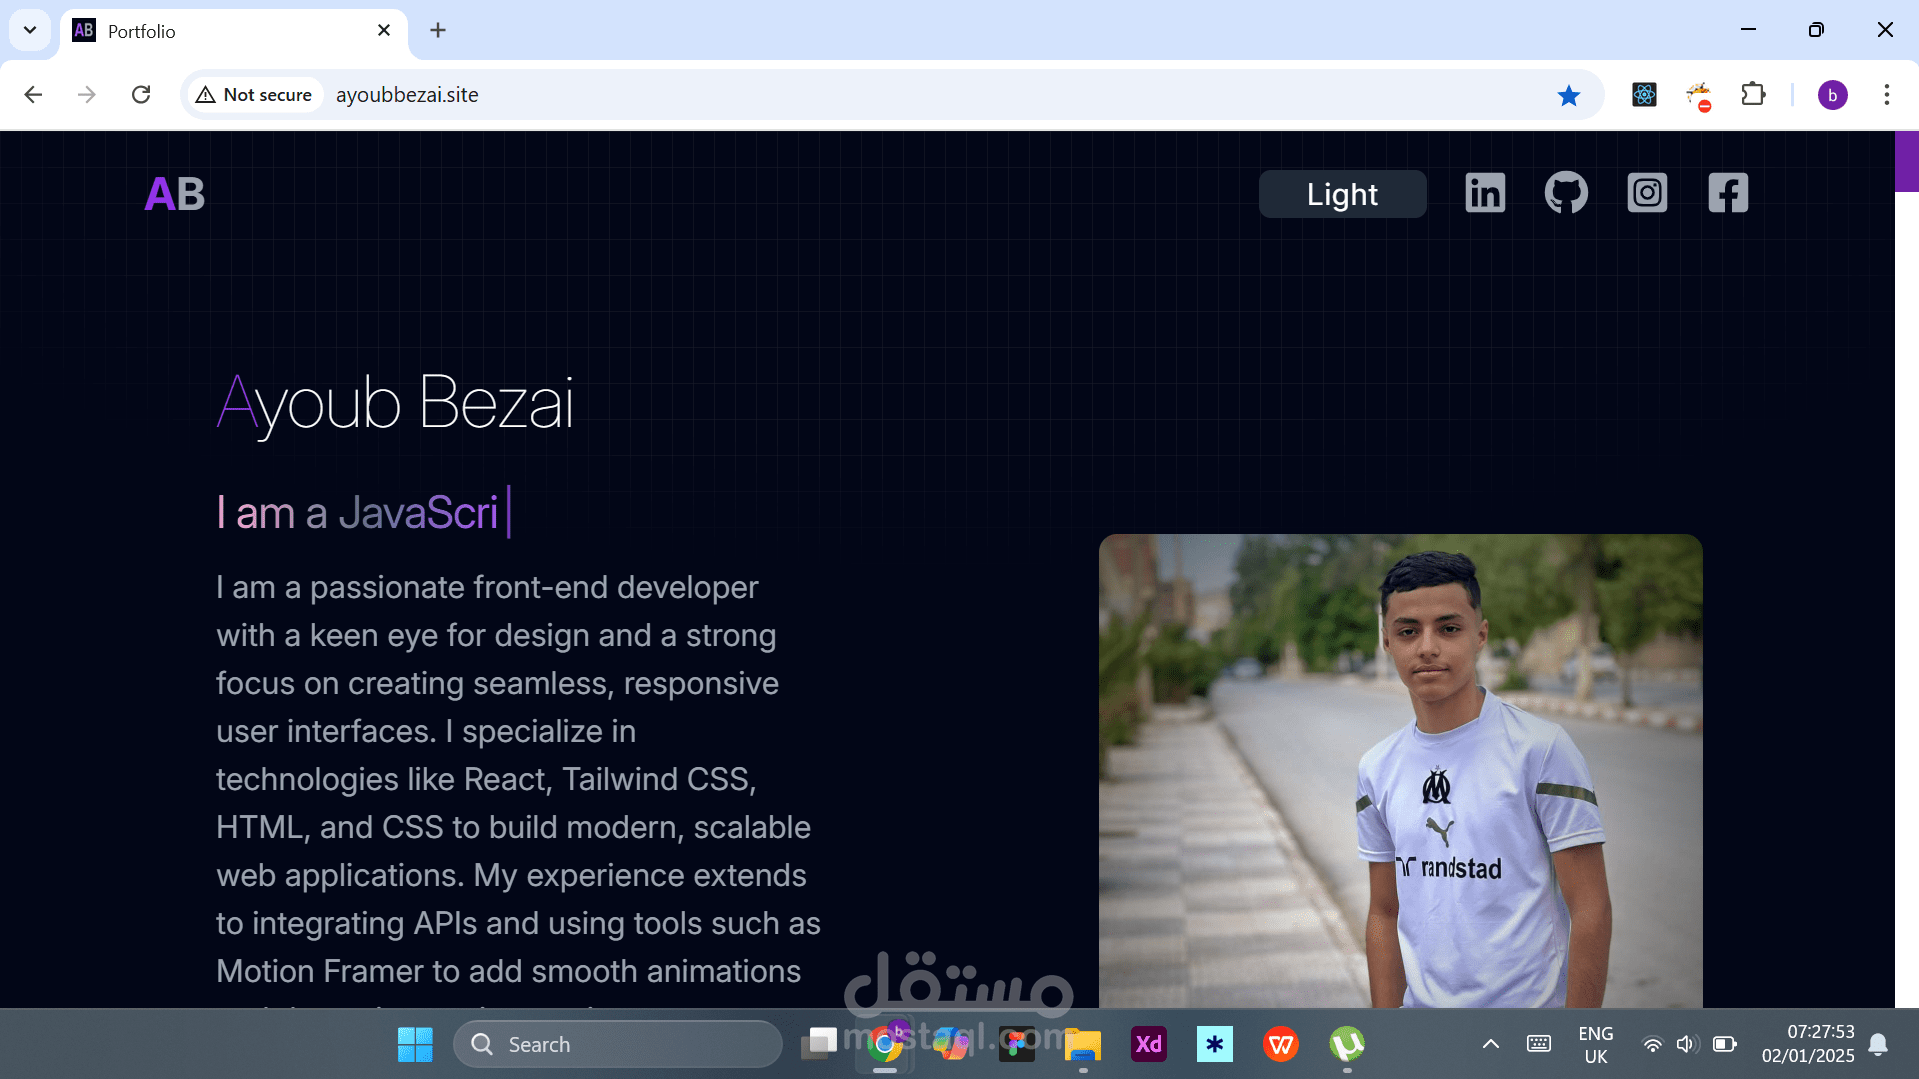This screenshot has height=1079, width=1919.
Task: Go forward in browser history
Action: click(x=87, y=95)
